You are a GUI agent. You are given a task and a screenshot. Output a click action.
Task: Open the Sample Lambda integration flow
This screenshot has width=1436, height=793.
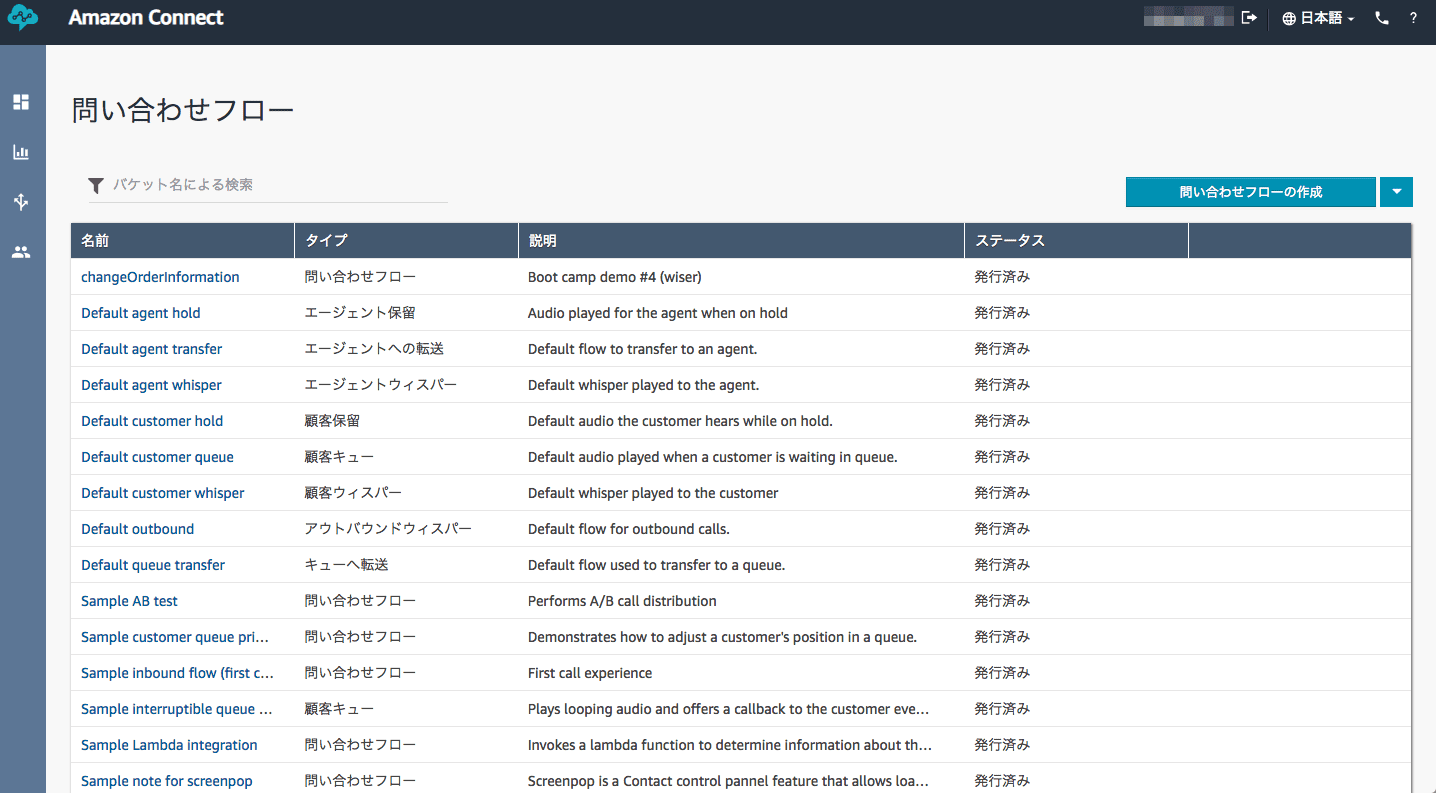pyautogui.click(x=169, y=745)
